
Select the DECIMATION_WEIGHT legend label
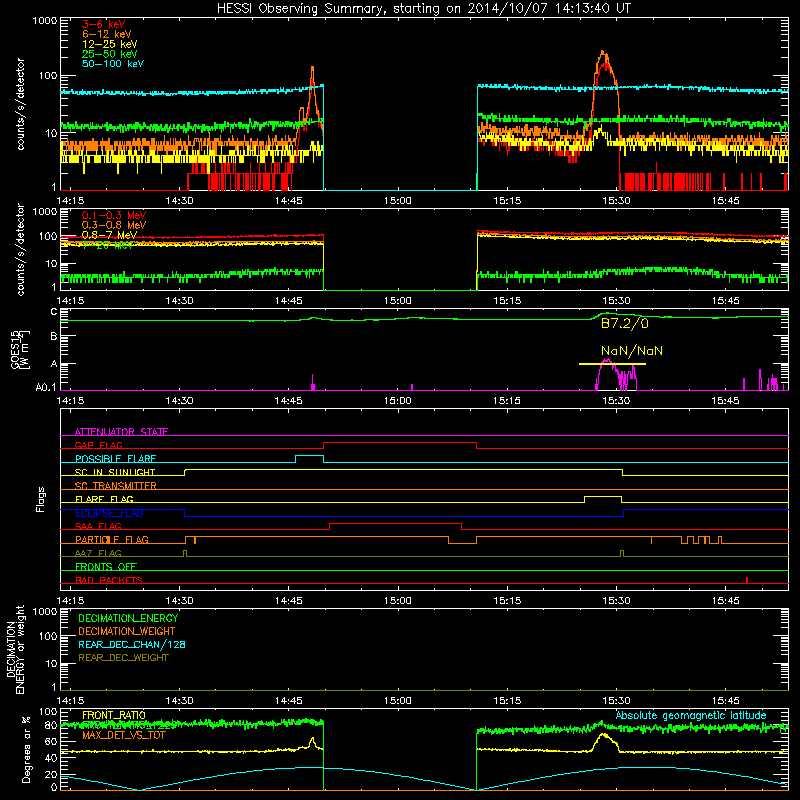(127, 631)
